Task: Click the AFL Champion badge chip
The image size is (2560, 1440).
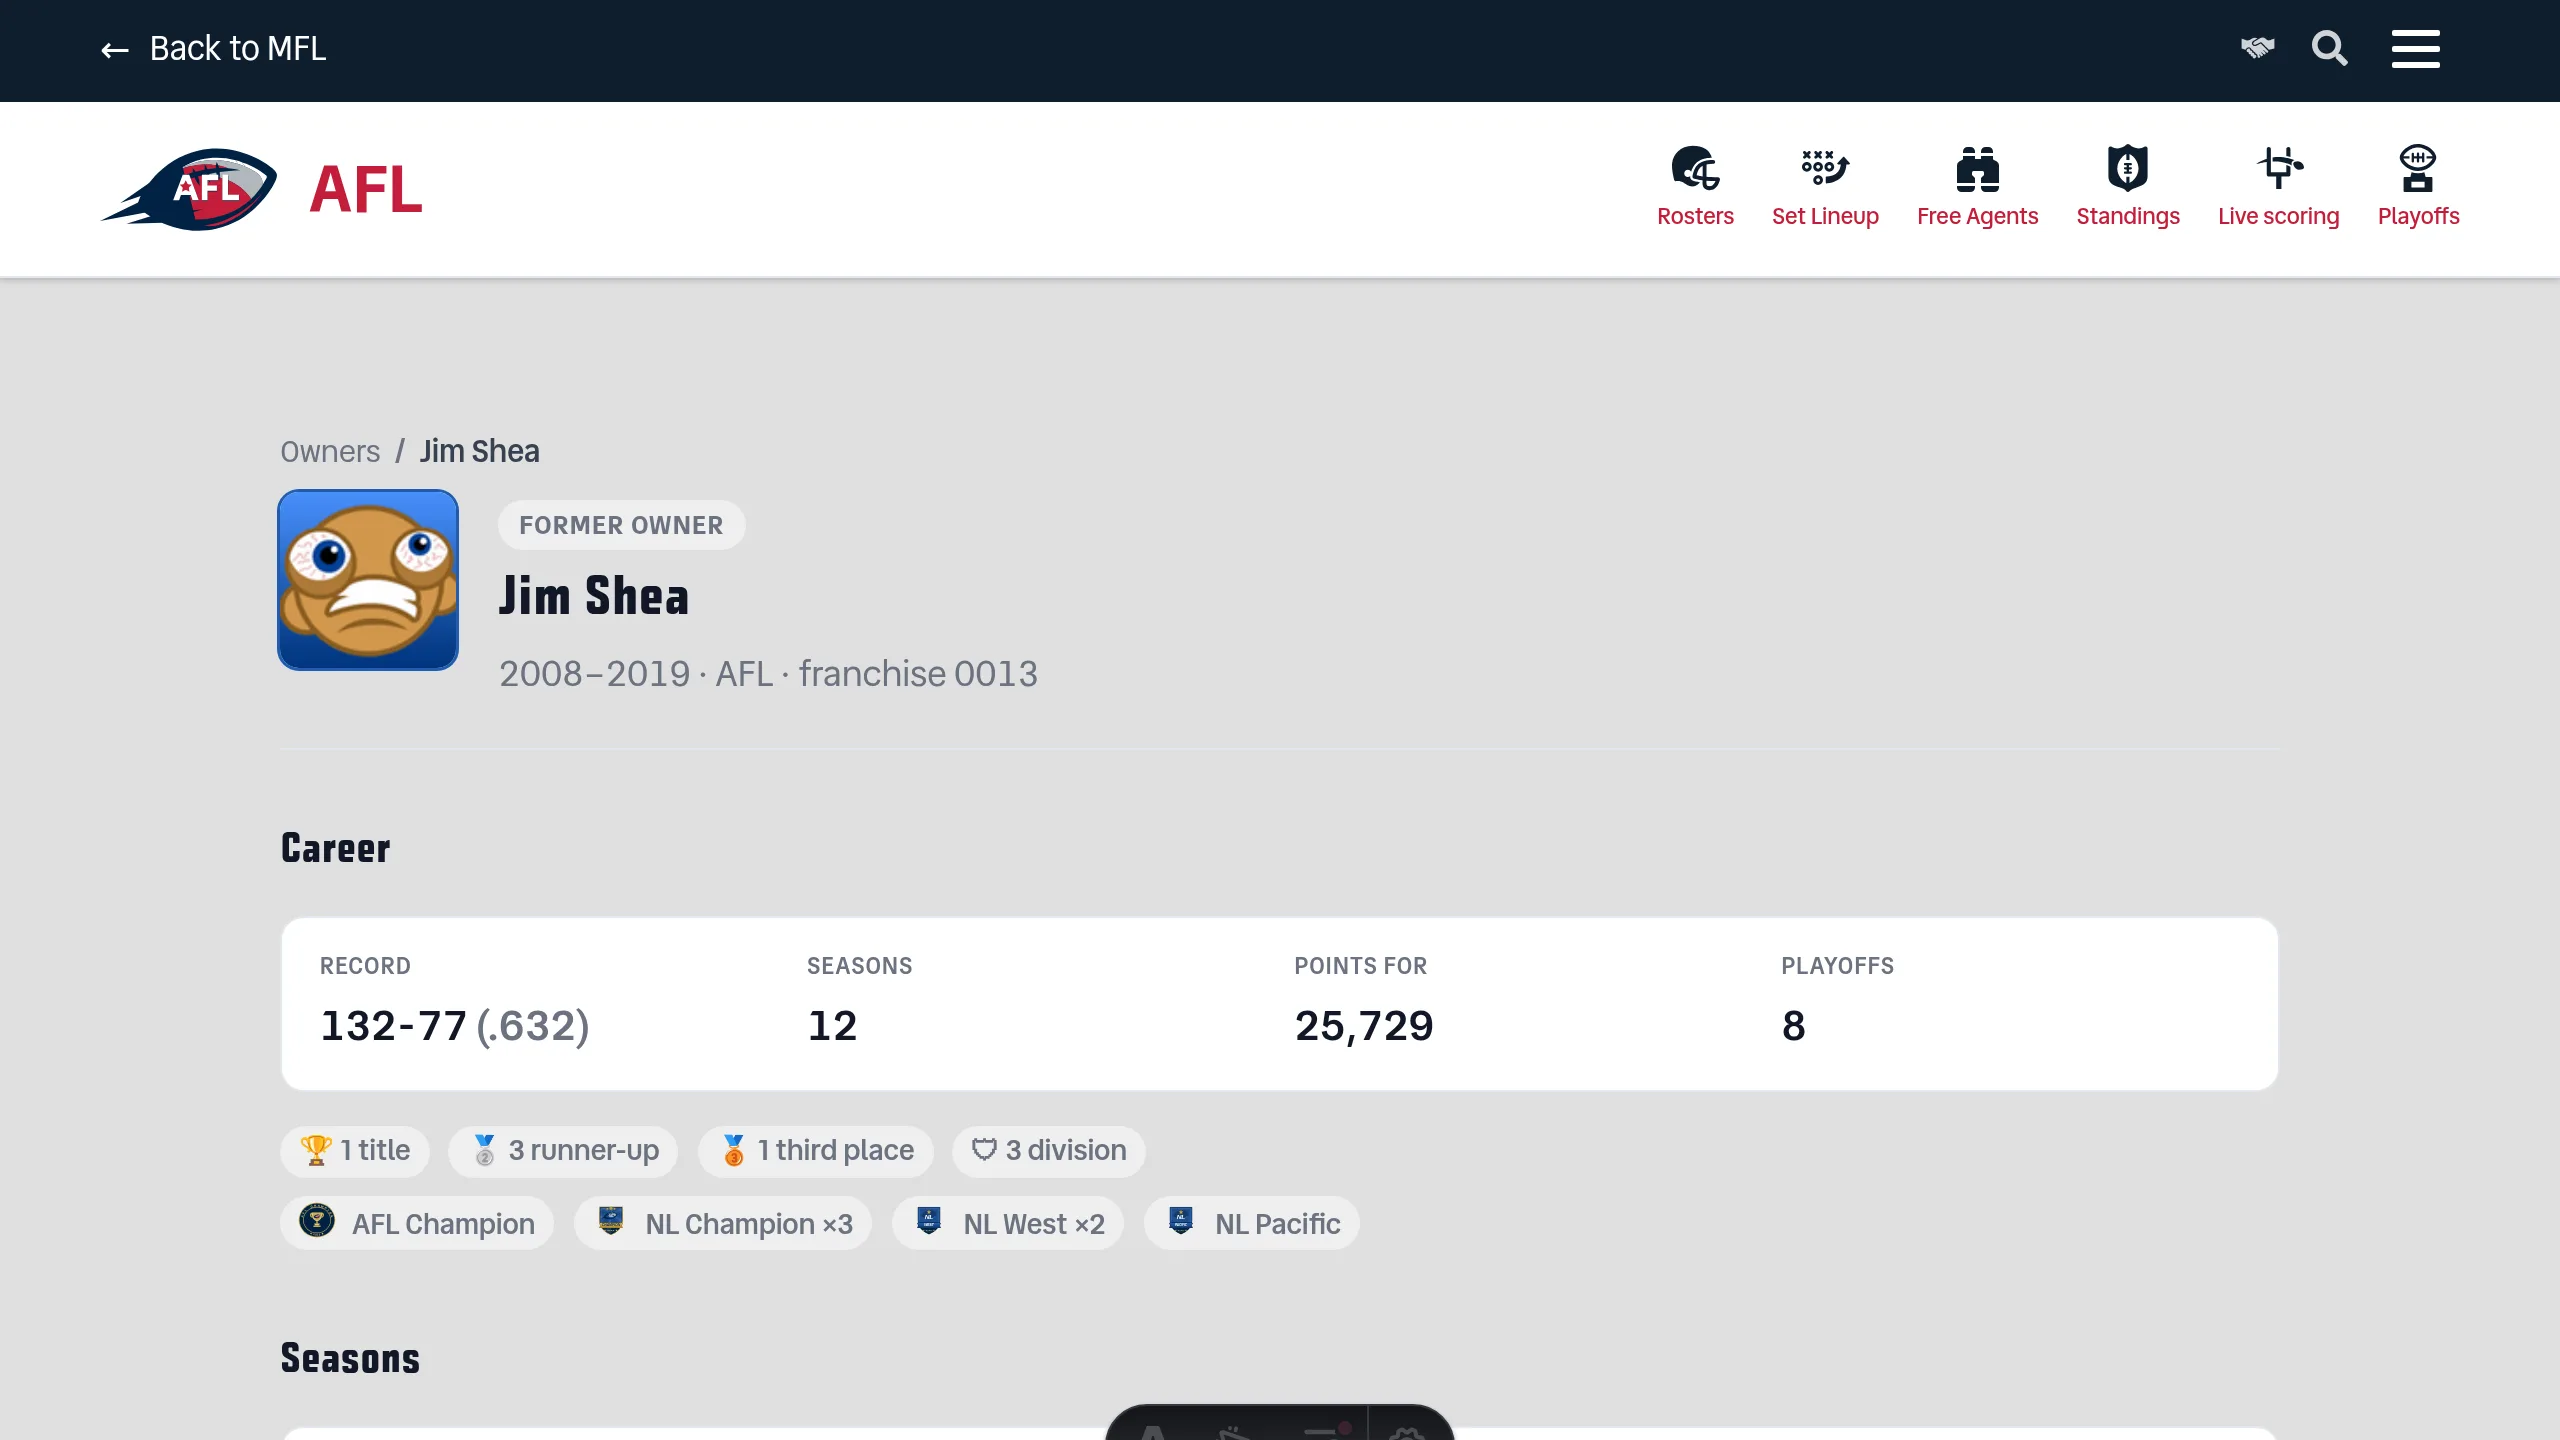Action: [x=417, y=1223]
